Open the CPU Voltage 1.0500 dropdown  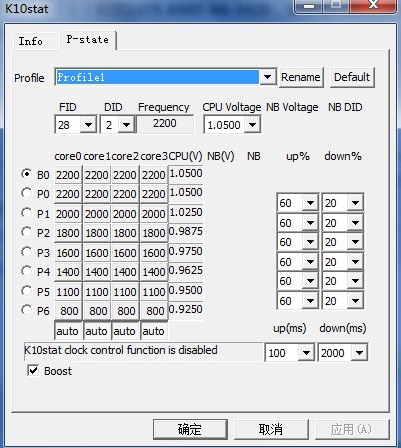[x=253, y=125]
